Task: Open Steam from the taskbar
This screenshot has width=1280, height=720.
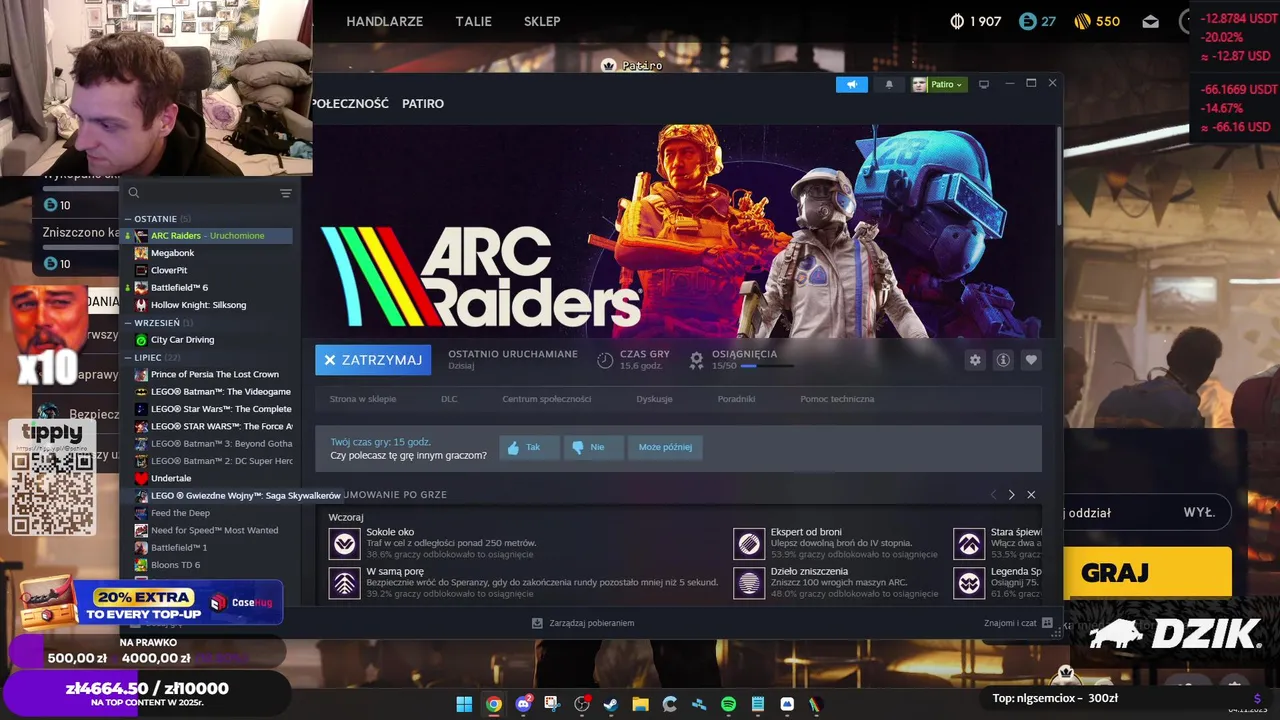Action: 610,704
